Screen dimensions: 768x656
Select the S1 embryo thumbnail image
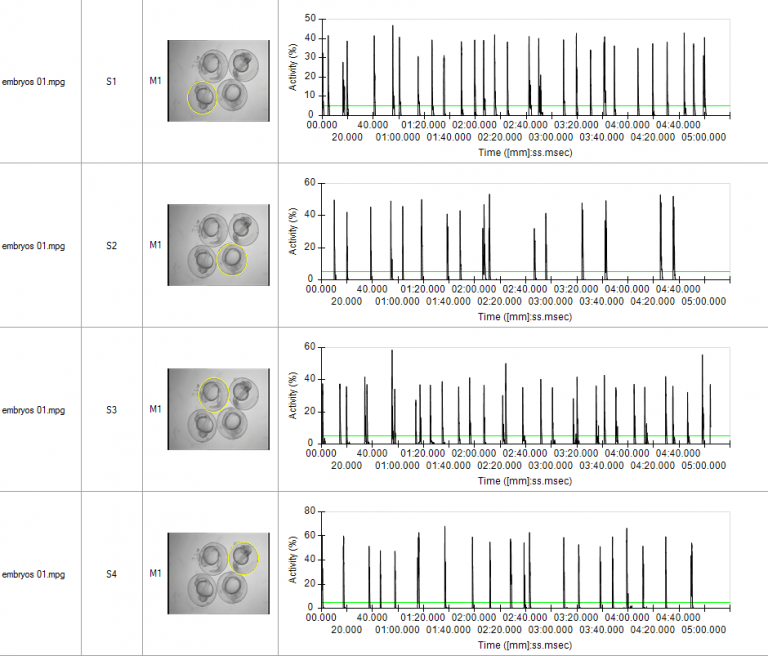(x=218, y=81)
